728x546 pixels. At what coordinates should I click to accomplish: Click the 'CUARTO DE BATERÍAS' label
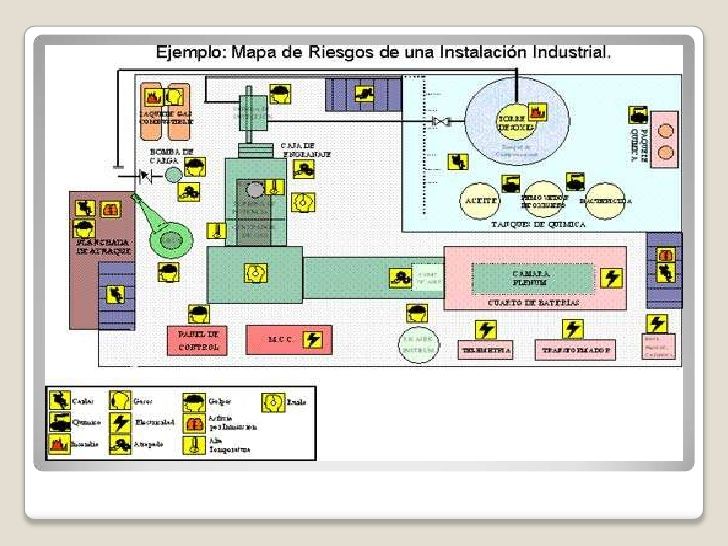533,303
